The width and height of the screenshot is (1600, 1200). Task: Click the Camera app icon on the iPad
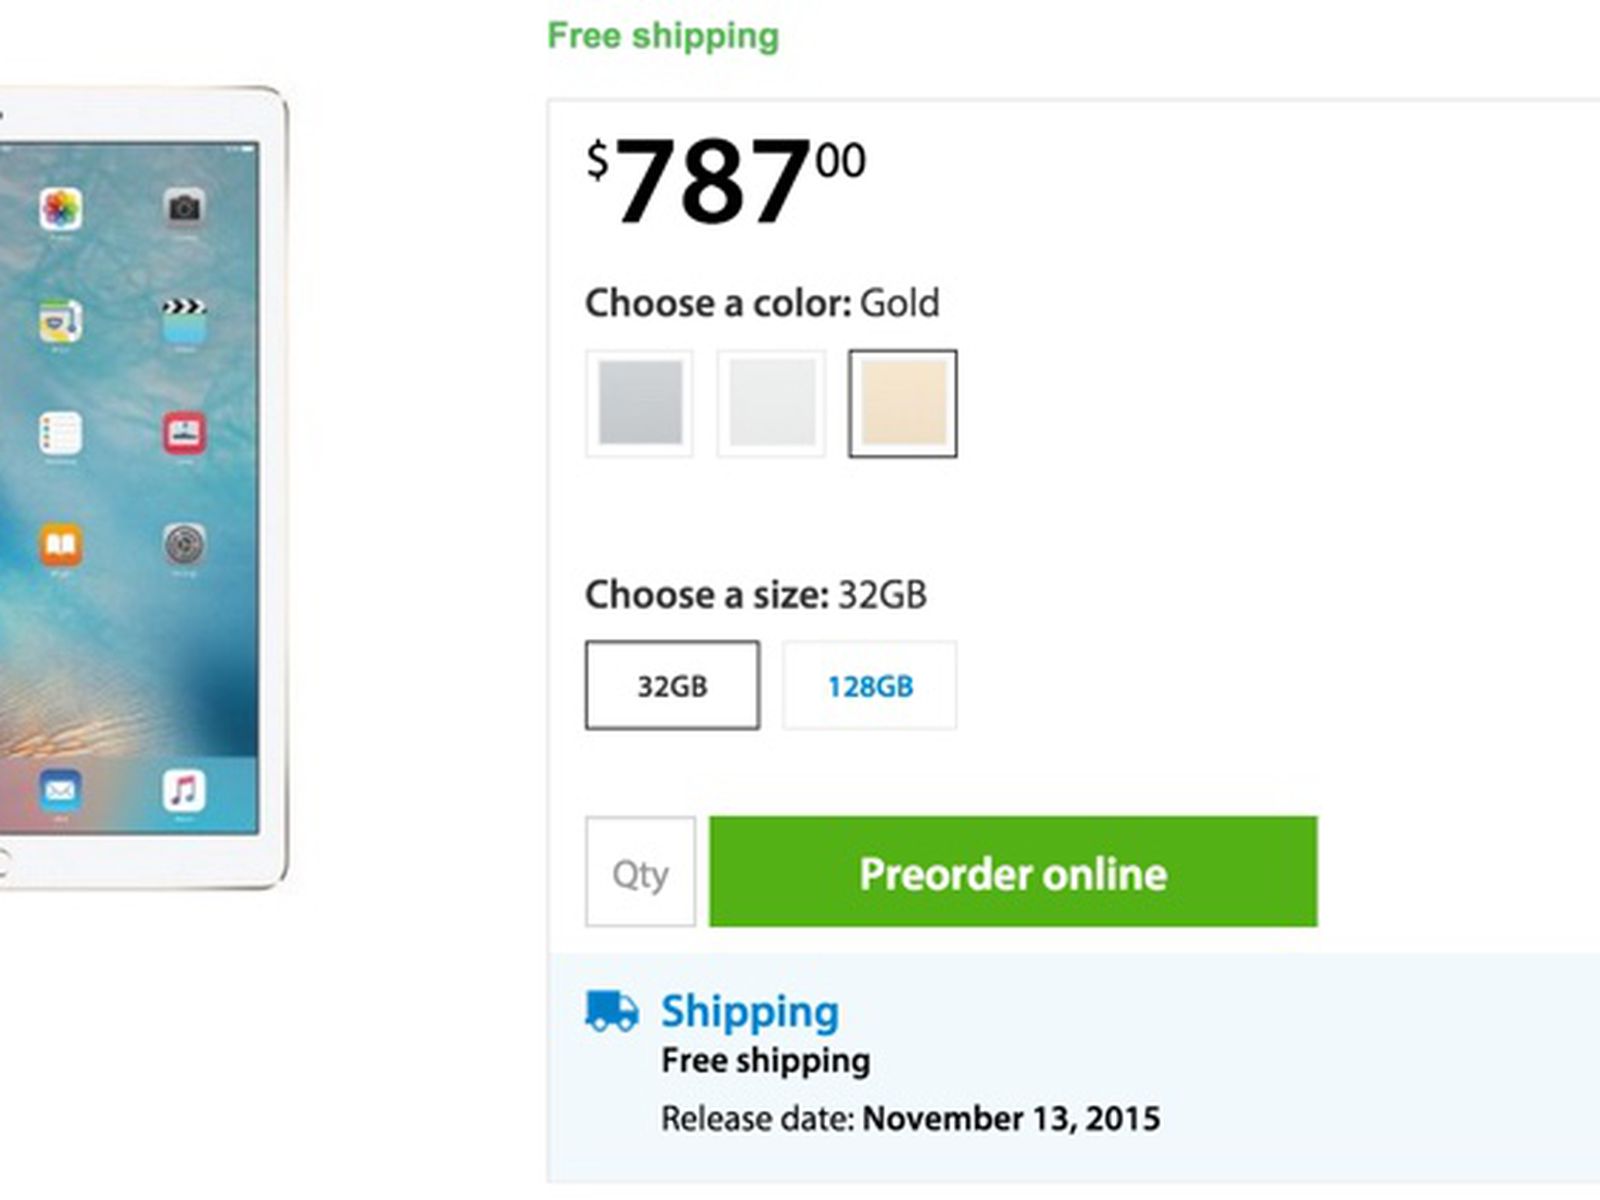(184, 208)
